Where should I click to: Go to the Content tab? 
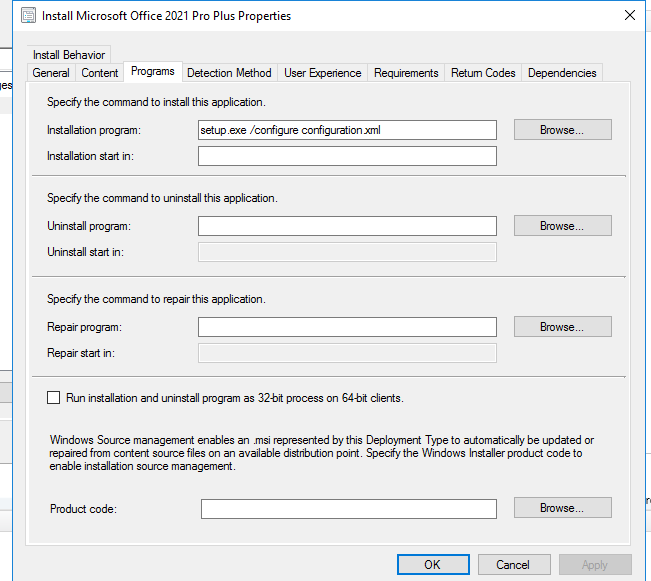click(100, 73)
